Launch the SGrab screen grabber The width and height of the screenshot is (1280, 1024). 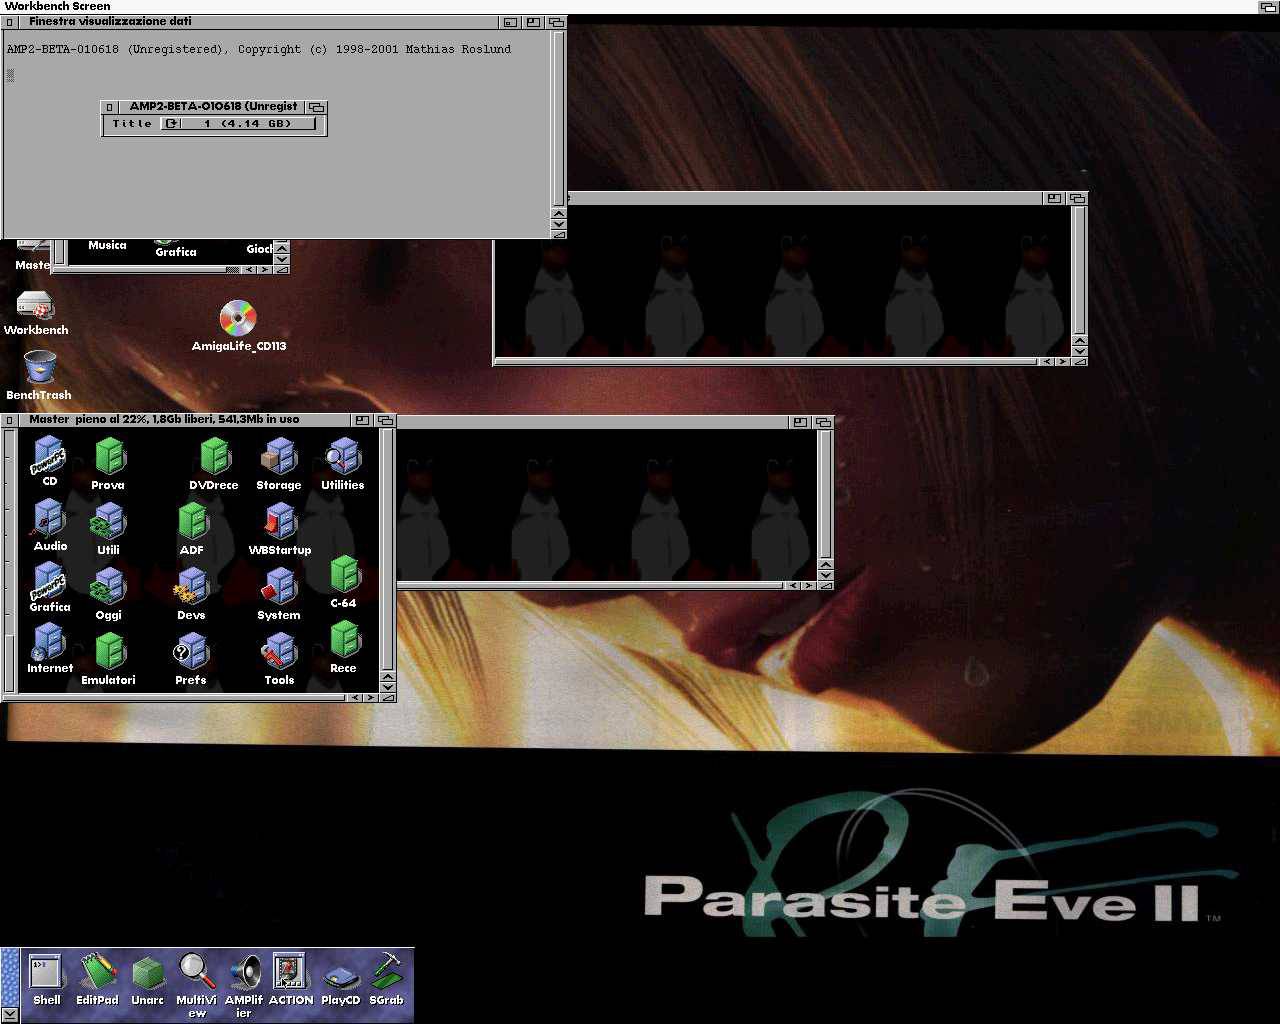pyautogui.click(x=386, y=973)
